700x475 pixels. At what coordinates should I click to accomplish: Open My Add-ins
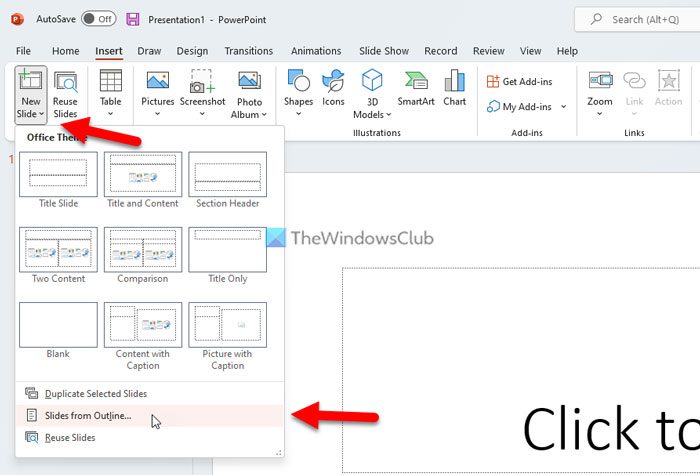click(519, 107)
